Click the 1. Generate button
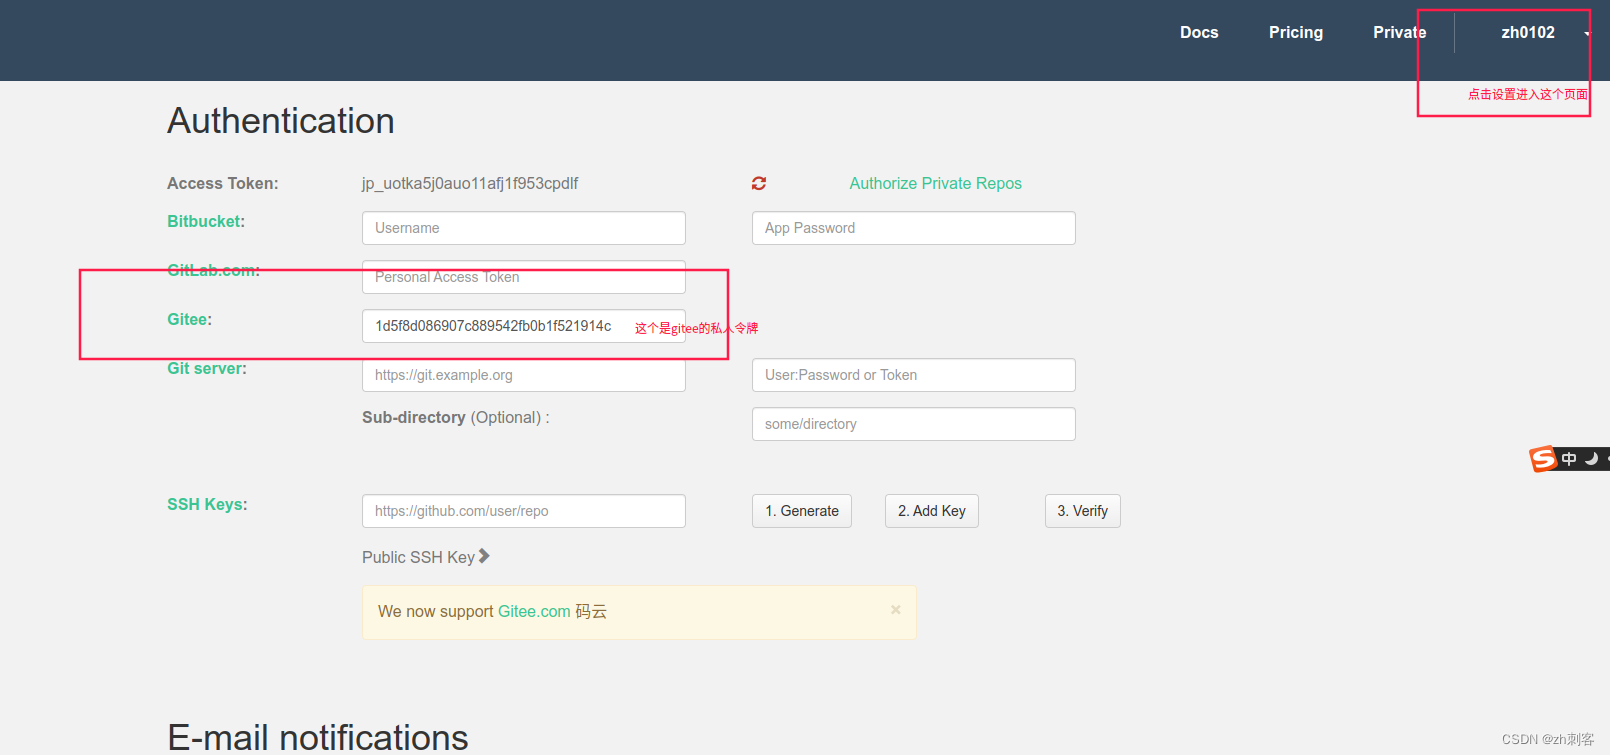1610x755 pixels. [x=802, y=511]
